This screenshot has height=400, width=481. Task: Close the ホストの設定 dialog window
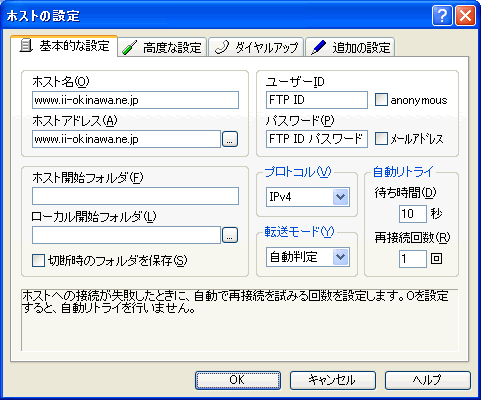pyautogui.click(x=465, y=15)
